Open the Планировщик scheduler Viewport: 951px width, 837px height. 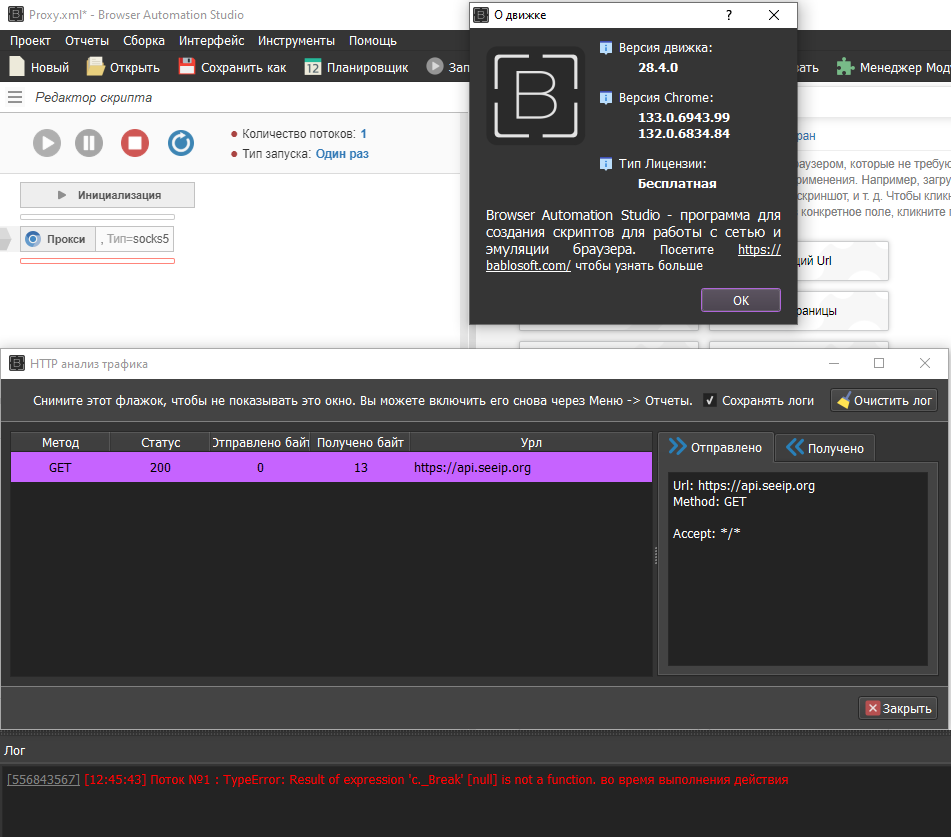pos(356,67)
